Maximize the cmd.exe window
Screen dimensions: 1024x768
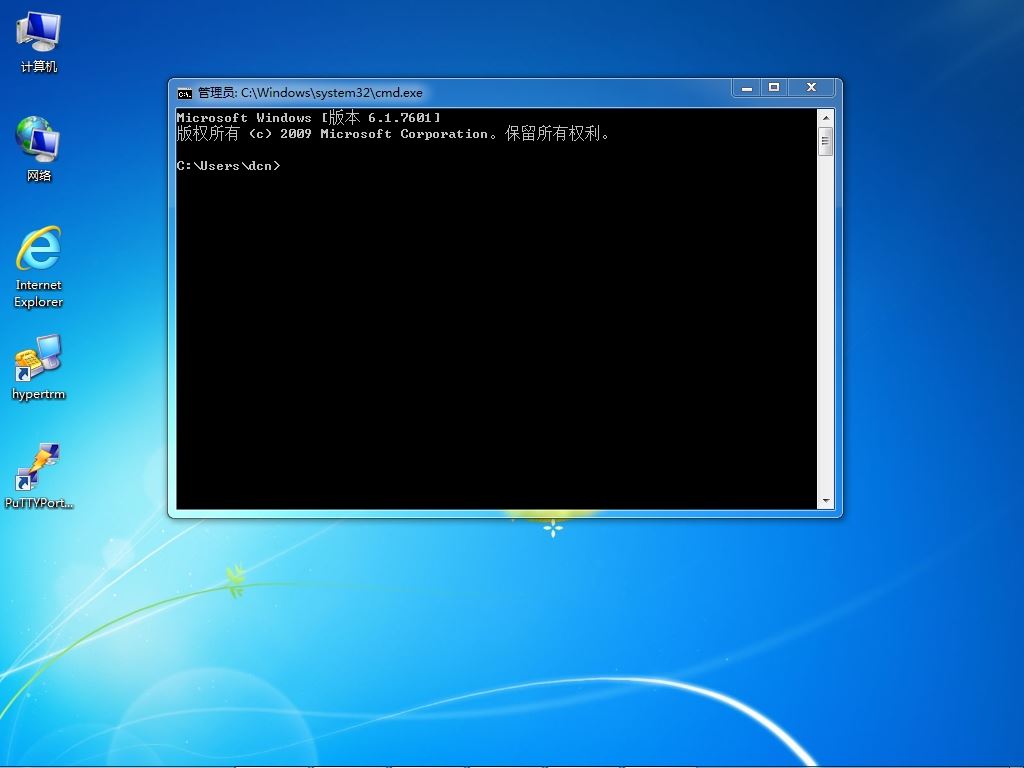[x=775, y=88]
